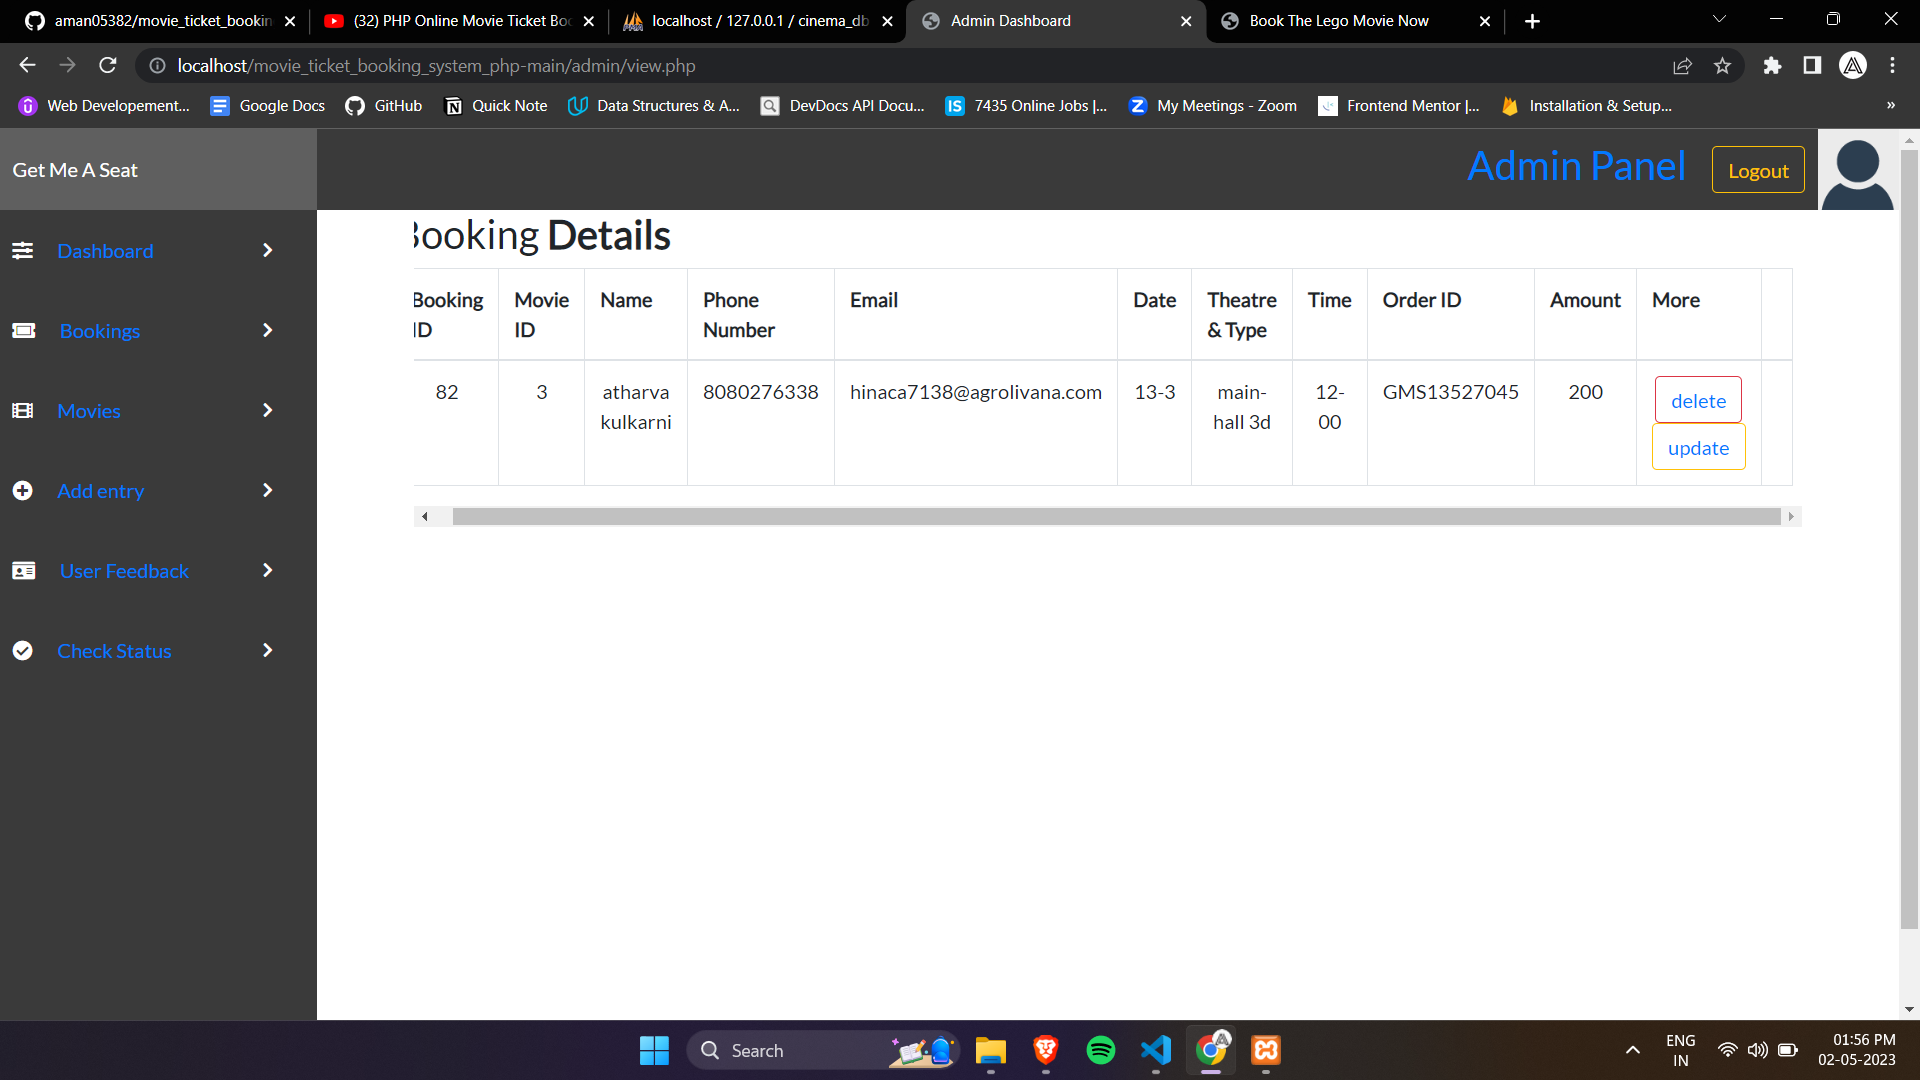Viewport: 1920px width, 1080px height.
Task: Click the Check Status checkmark icon
Action: (23, 650)
